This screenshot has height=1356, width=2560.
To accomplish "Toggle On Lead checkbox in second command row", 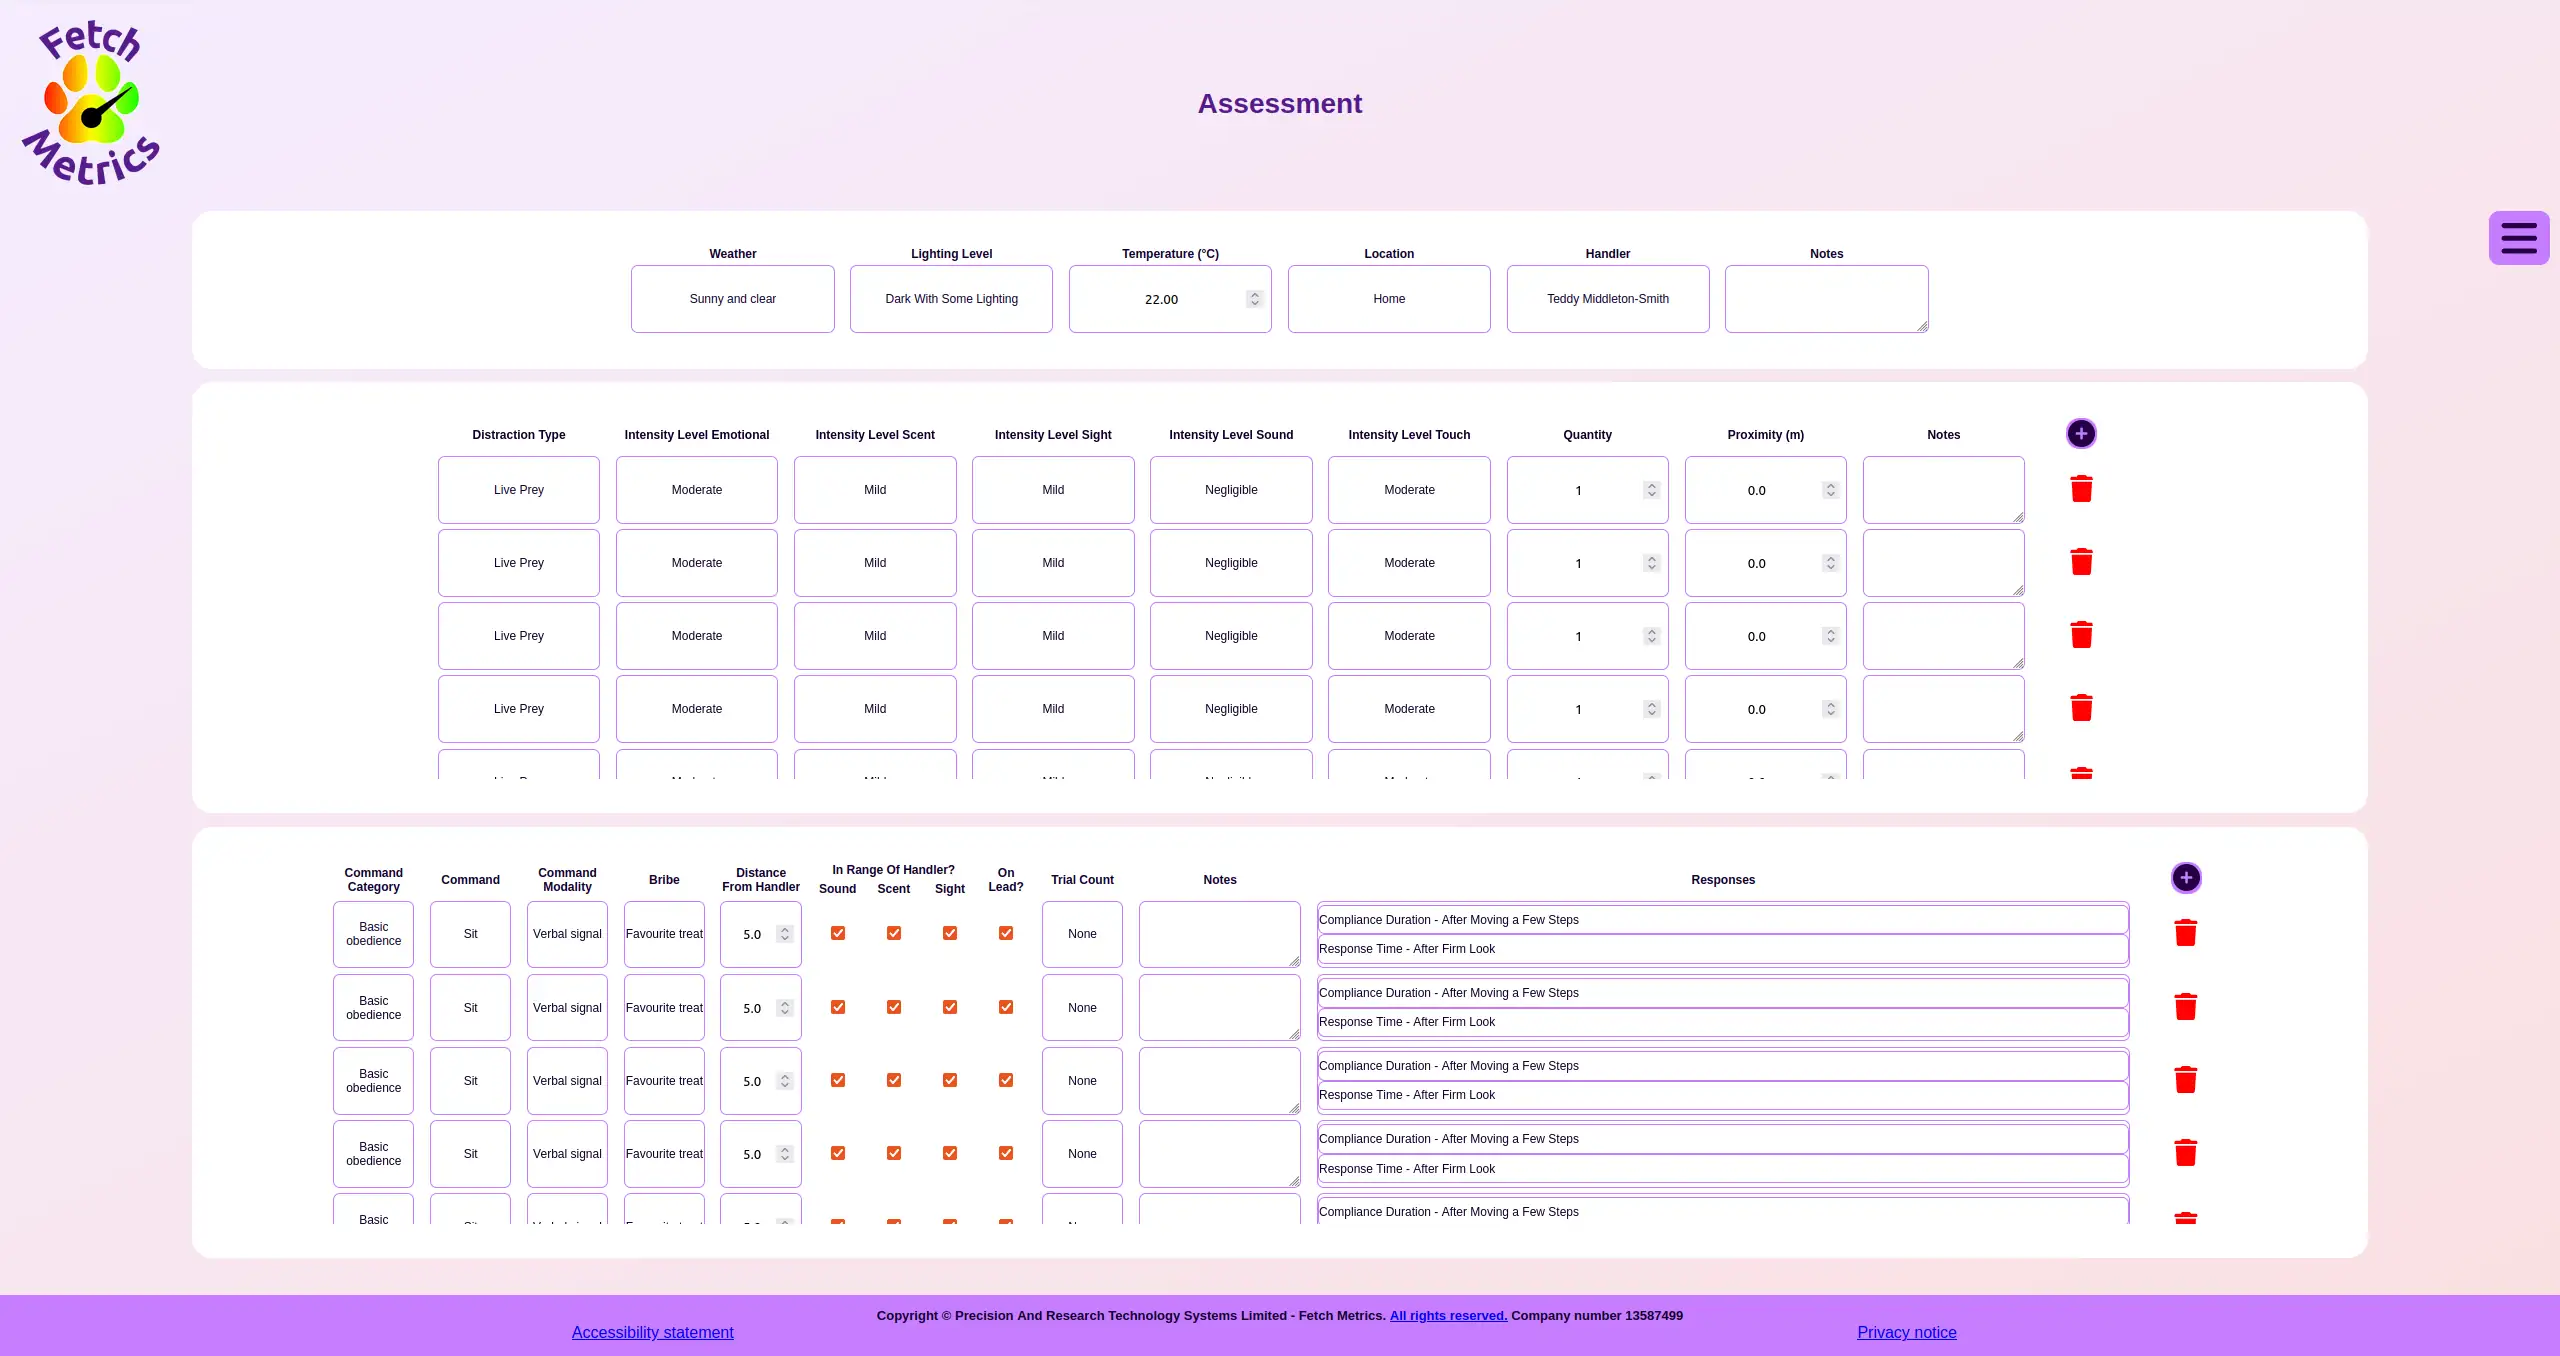I will (x=1006, y=1007).
